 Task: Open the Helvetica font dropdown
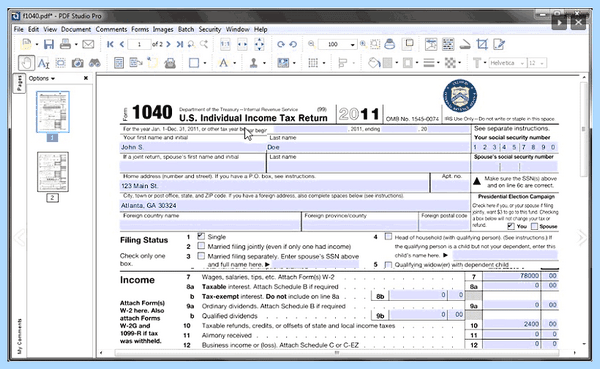click(x=507, y=63)
